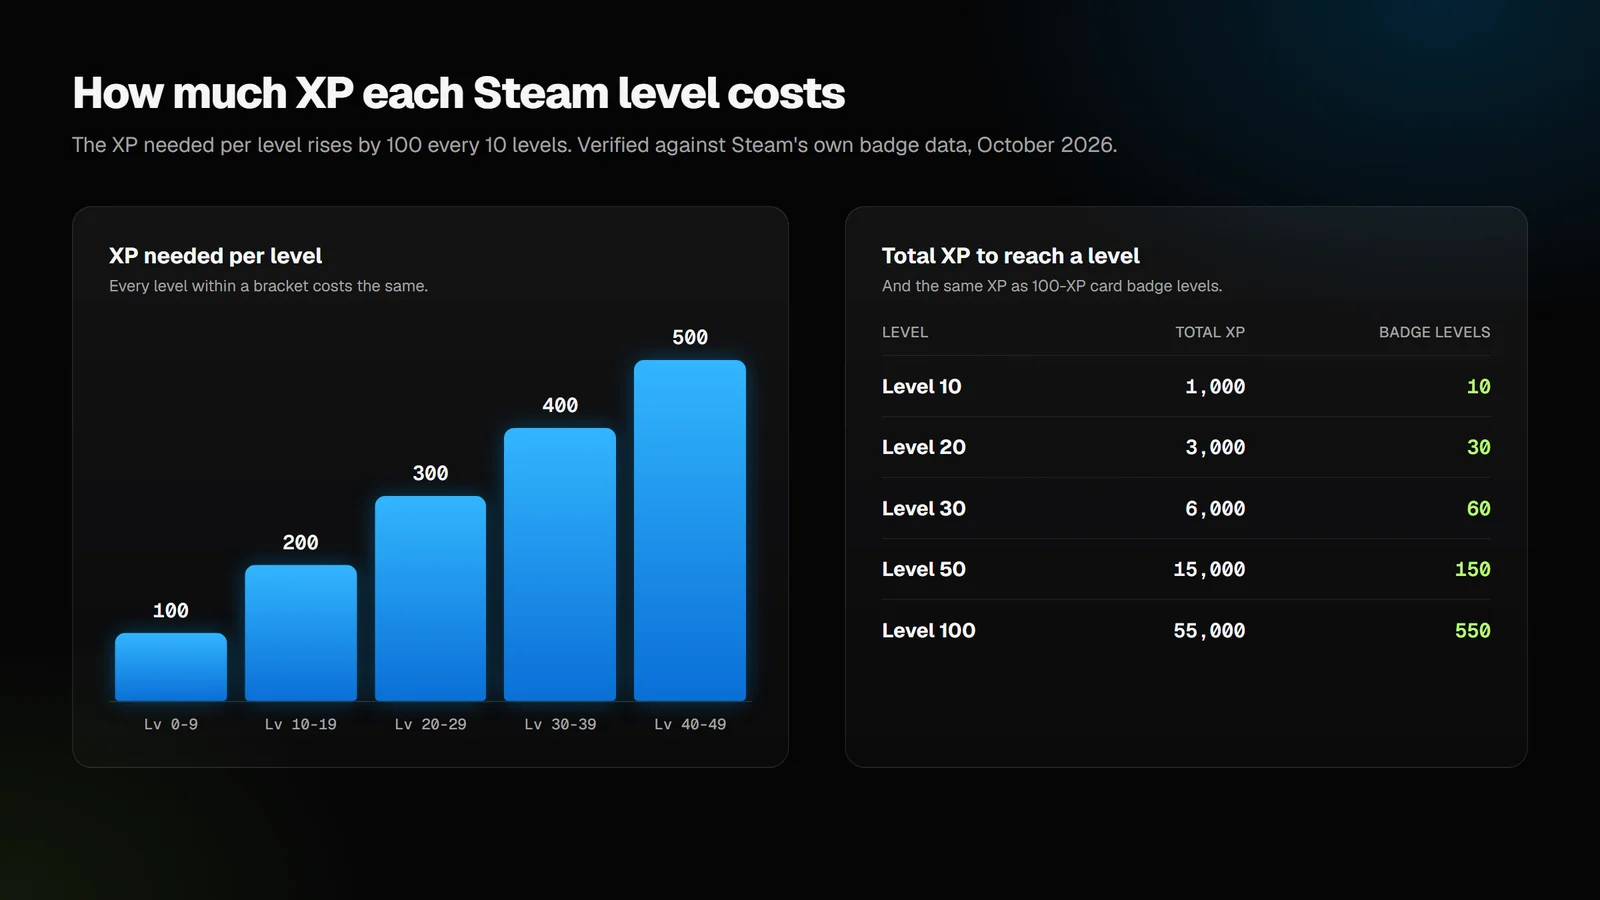Viewport: 1600px width, 900px height.
Task: Click the main title about Steam level costs
Action: pos(458,93)
